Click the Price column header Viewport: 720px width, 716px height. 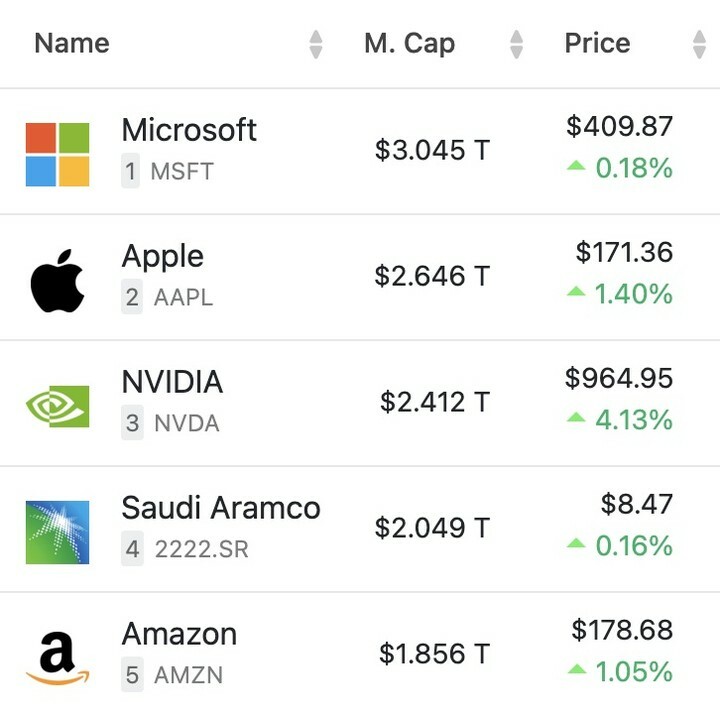click(597, 44)
